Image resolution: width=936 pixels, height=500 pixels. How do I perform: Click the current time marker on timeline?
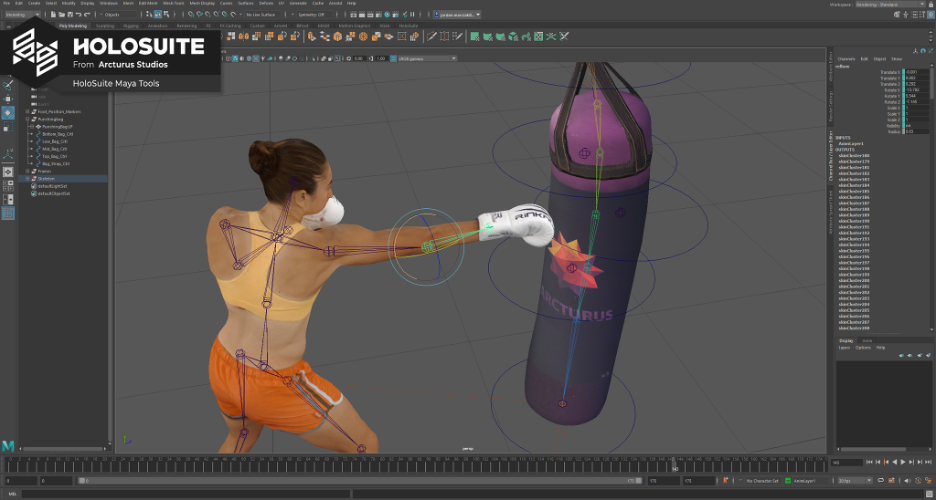[x=674, y=464]
